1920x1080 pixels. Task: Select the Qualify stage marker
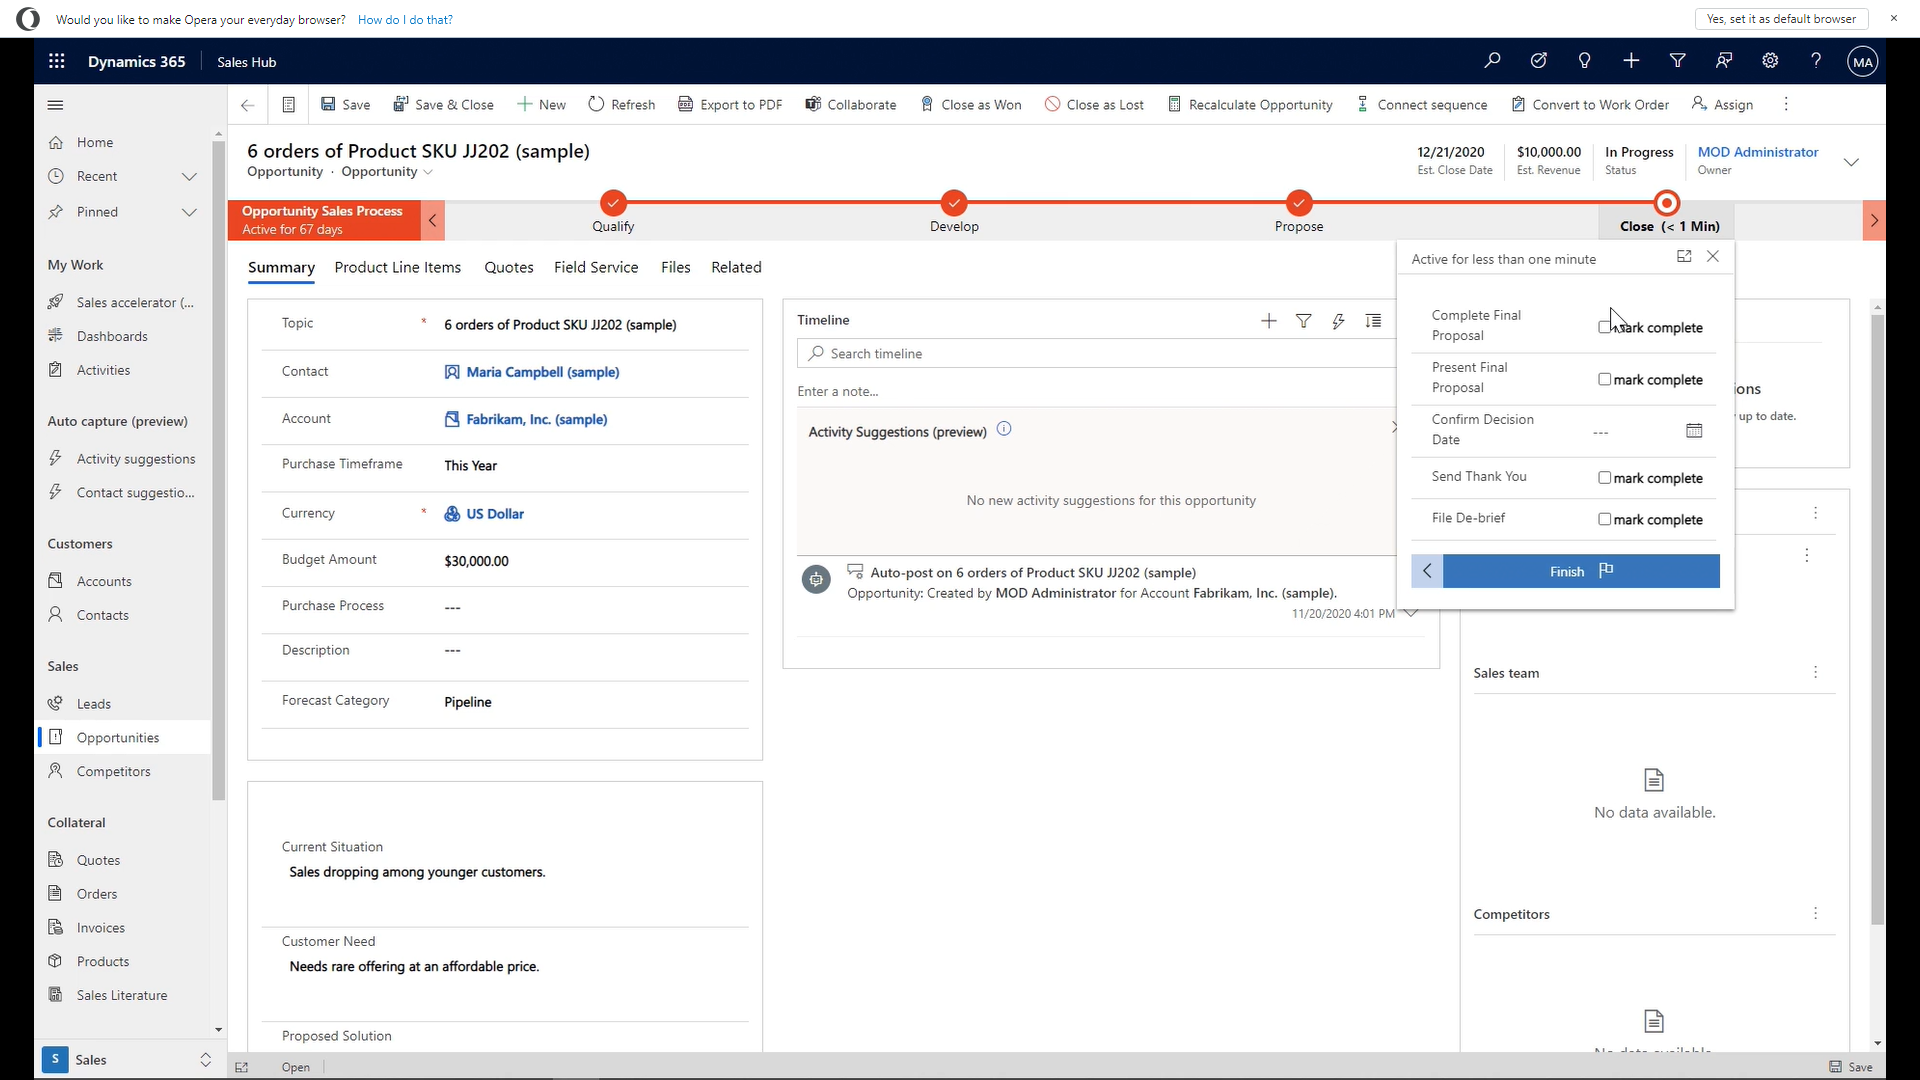pyautogui.click(x=613, y=203)
